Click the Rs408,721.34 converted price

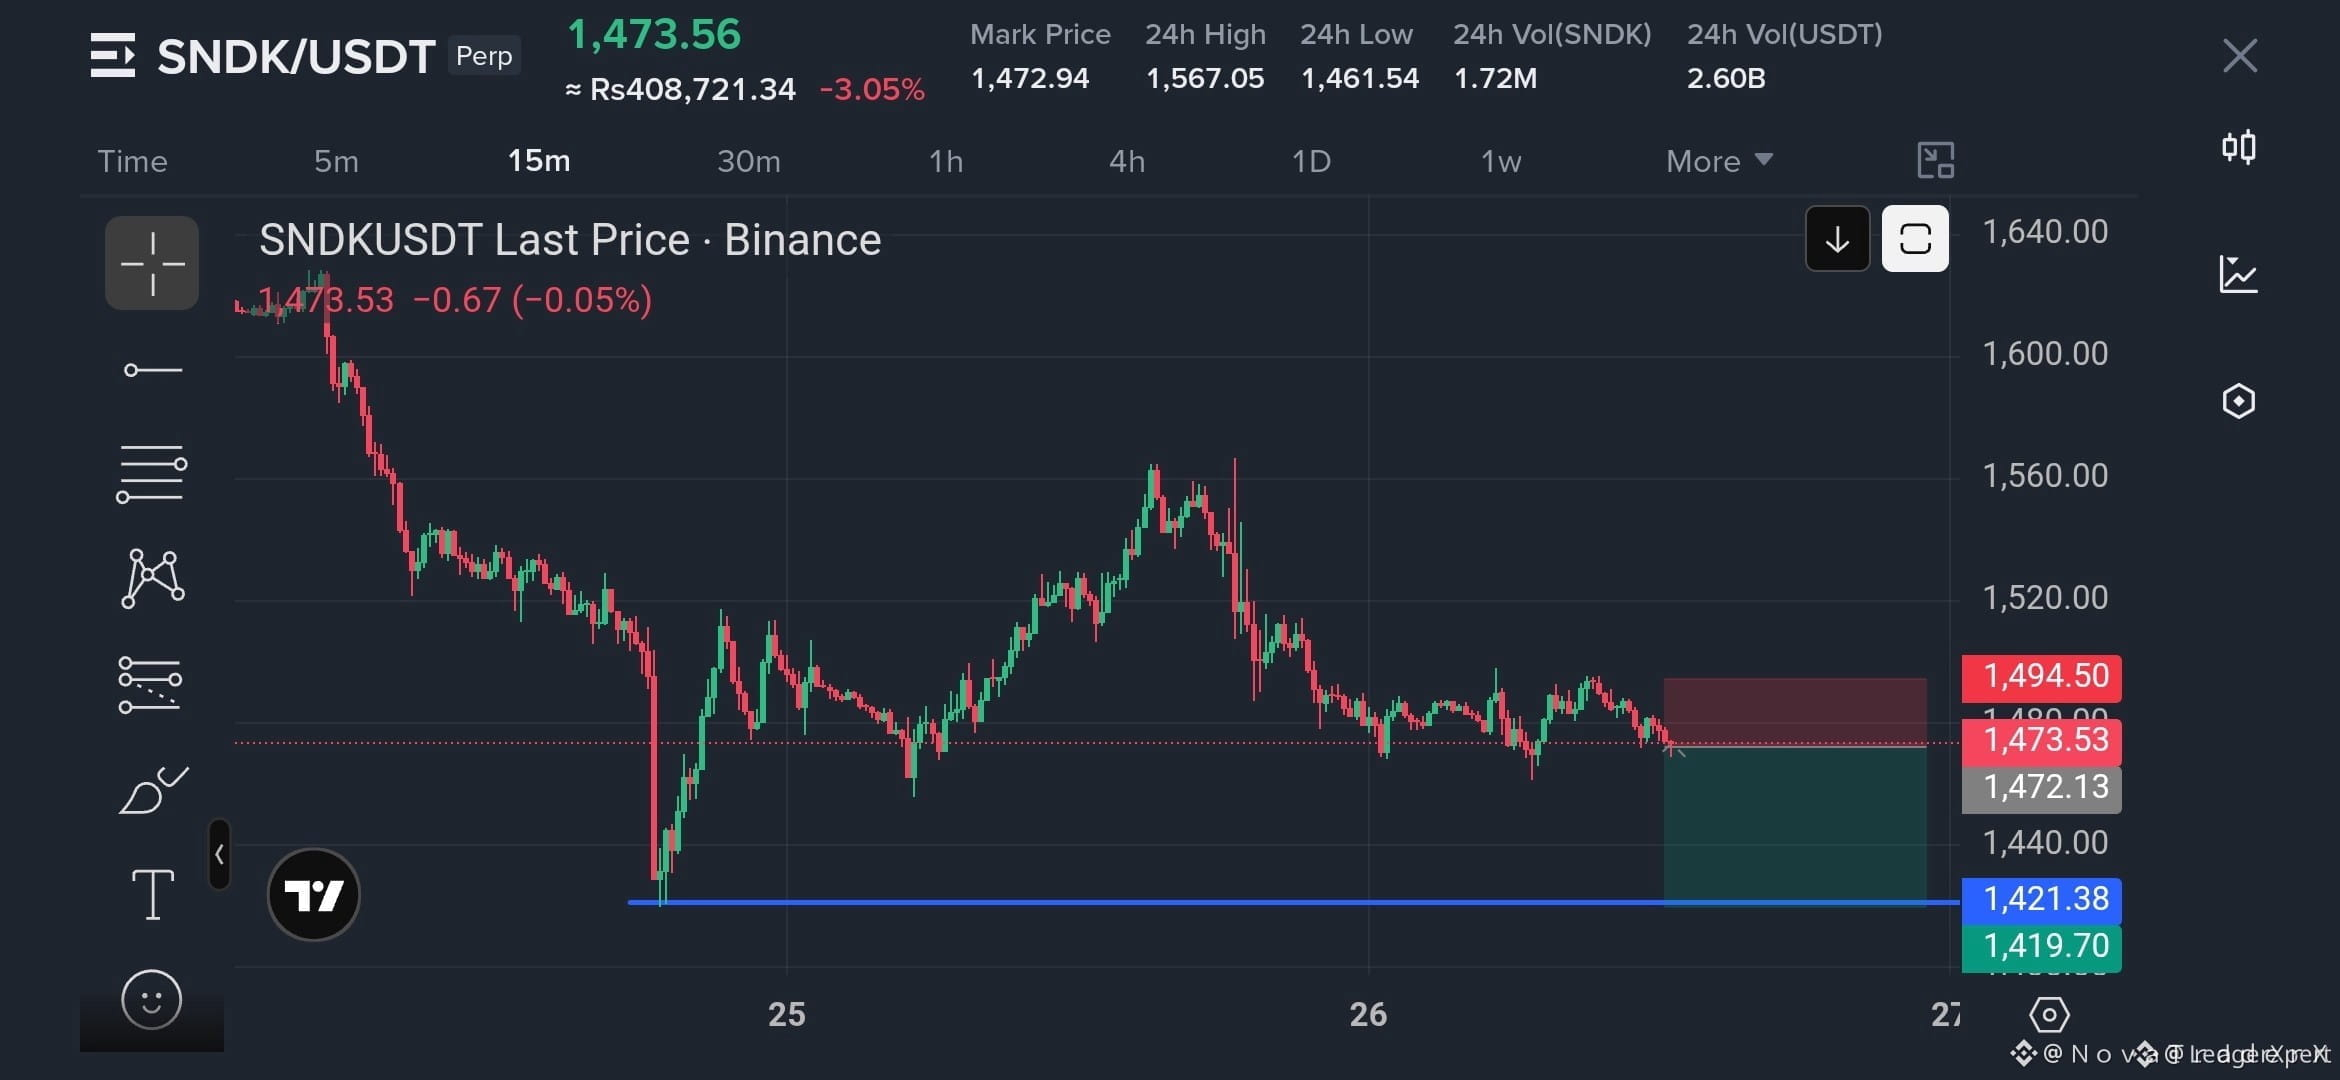click(692, 89)
